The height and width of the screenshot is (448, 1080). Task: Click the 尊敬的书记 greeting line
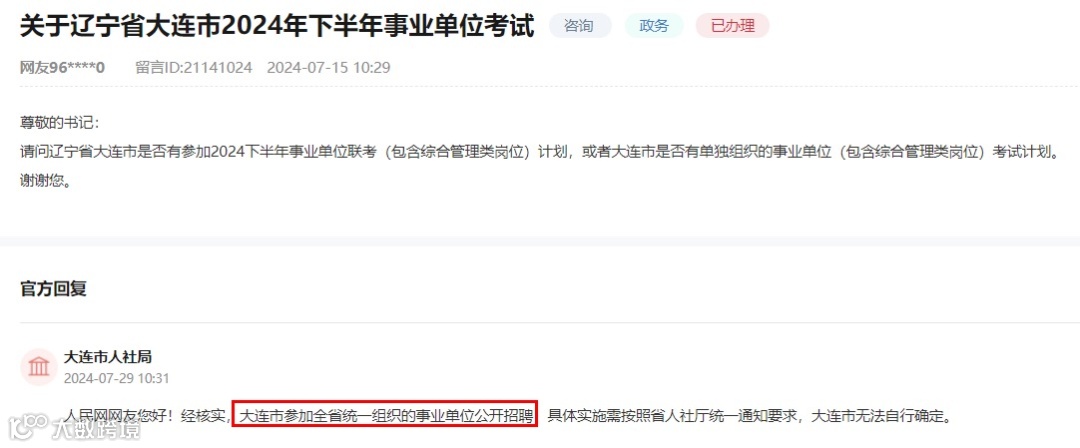tap(60, 123)
